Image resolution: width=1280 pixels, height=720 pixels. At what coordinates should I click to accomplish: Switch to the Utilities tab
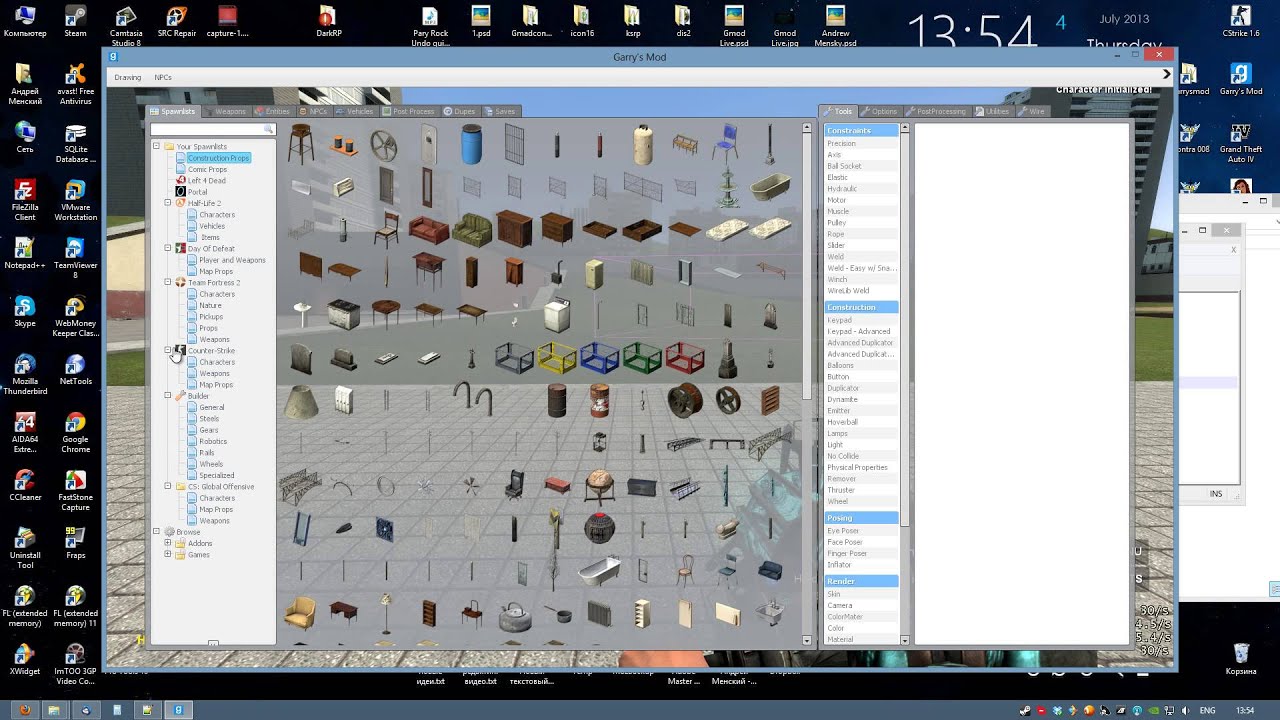[996, 111]
